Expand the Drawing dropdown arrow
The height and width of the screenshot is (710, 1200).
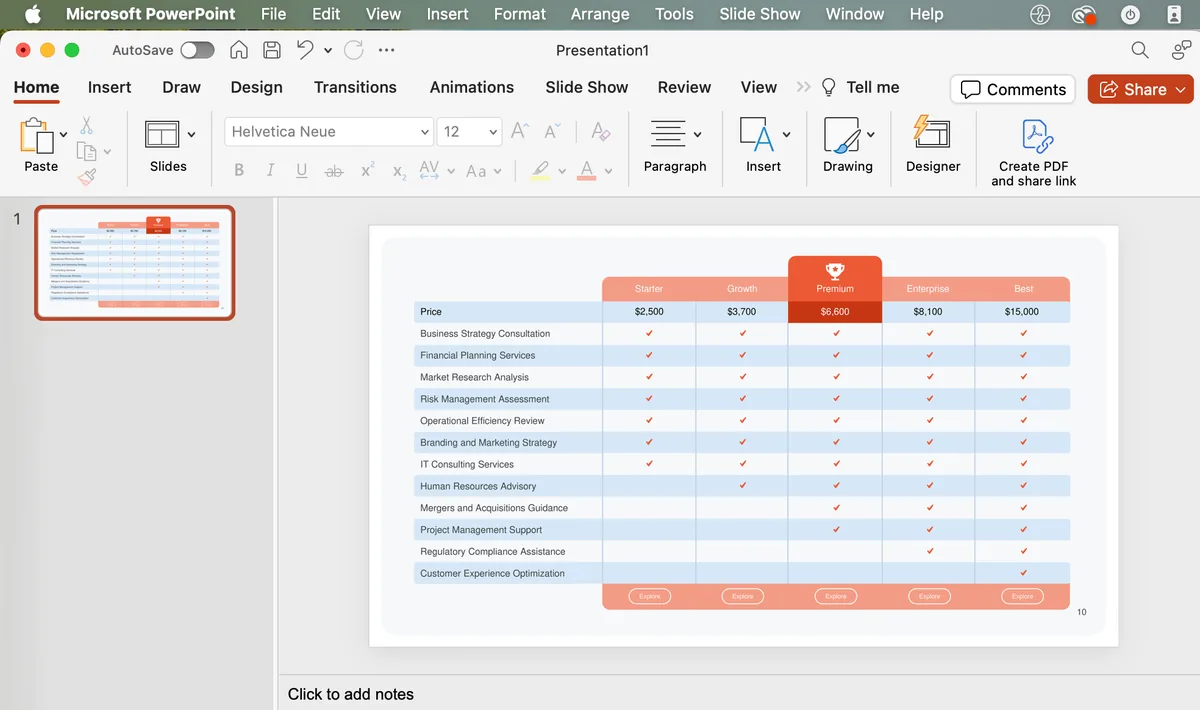tap(870, 134)
